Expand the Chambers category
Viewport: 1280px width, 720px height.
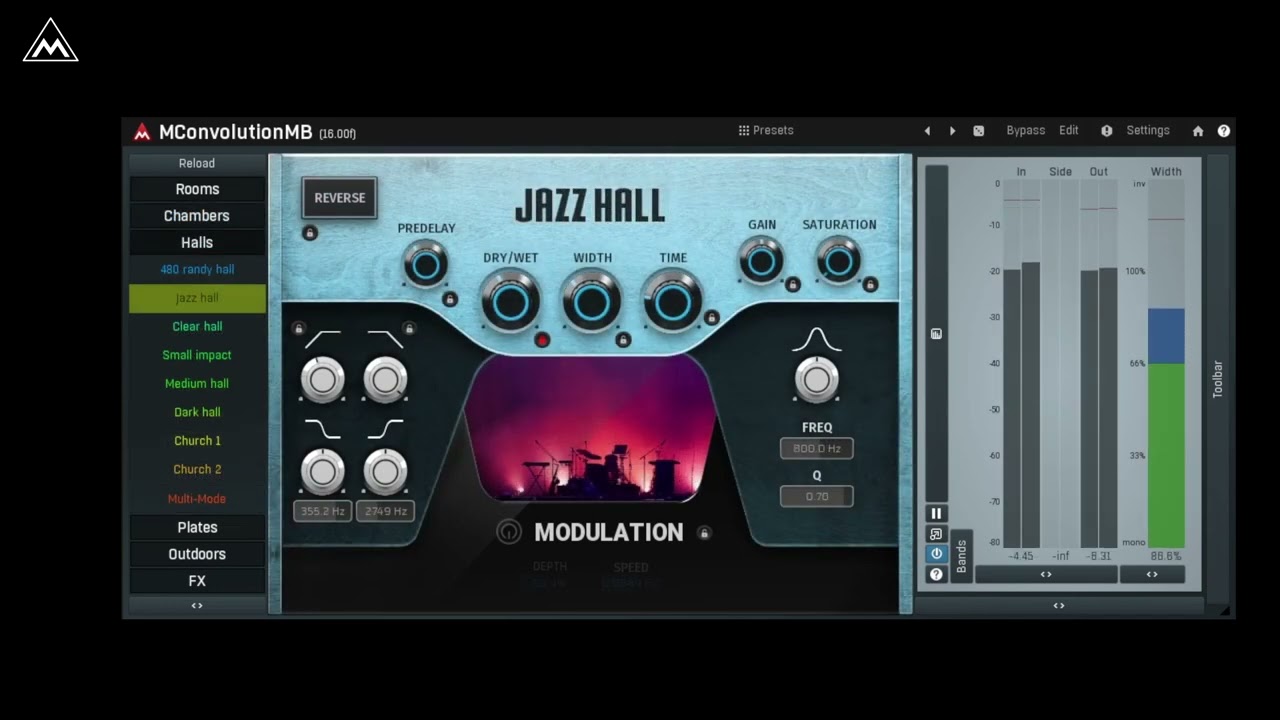pos(197,216)
